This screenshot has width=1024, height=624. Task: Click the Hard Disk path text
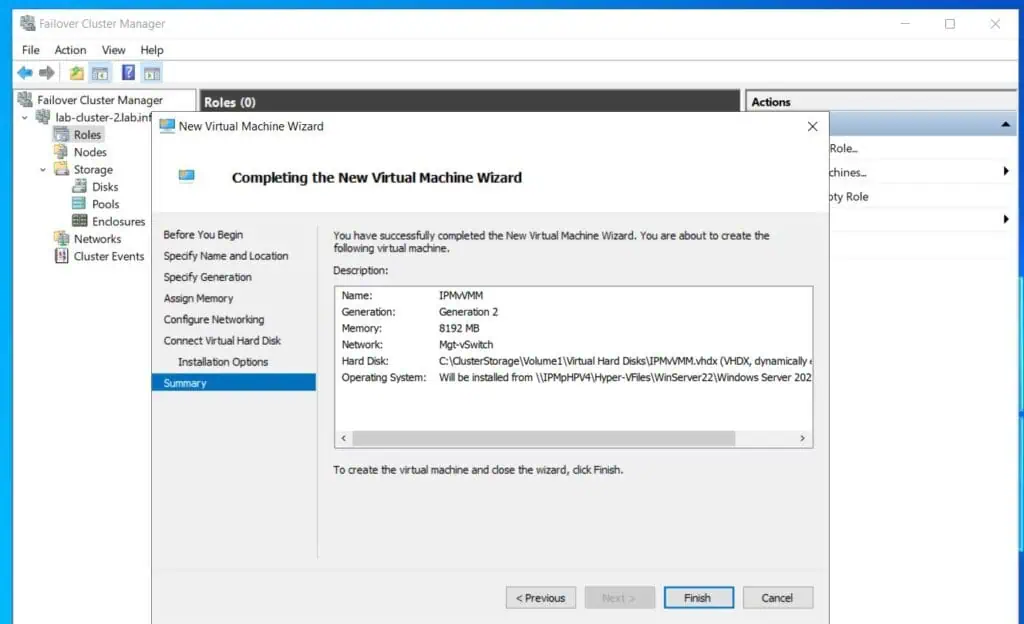coord(625,361)
